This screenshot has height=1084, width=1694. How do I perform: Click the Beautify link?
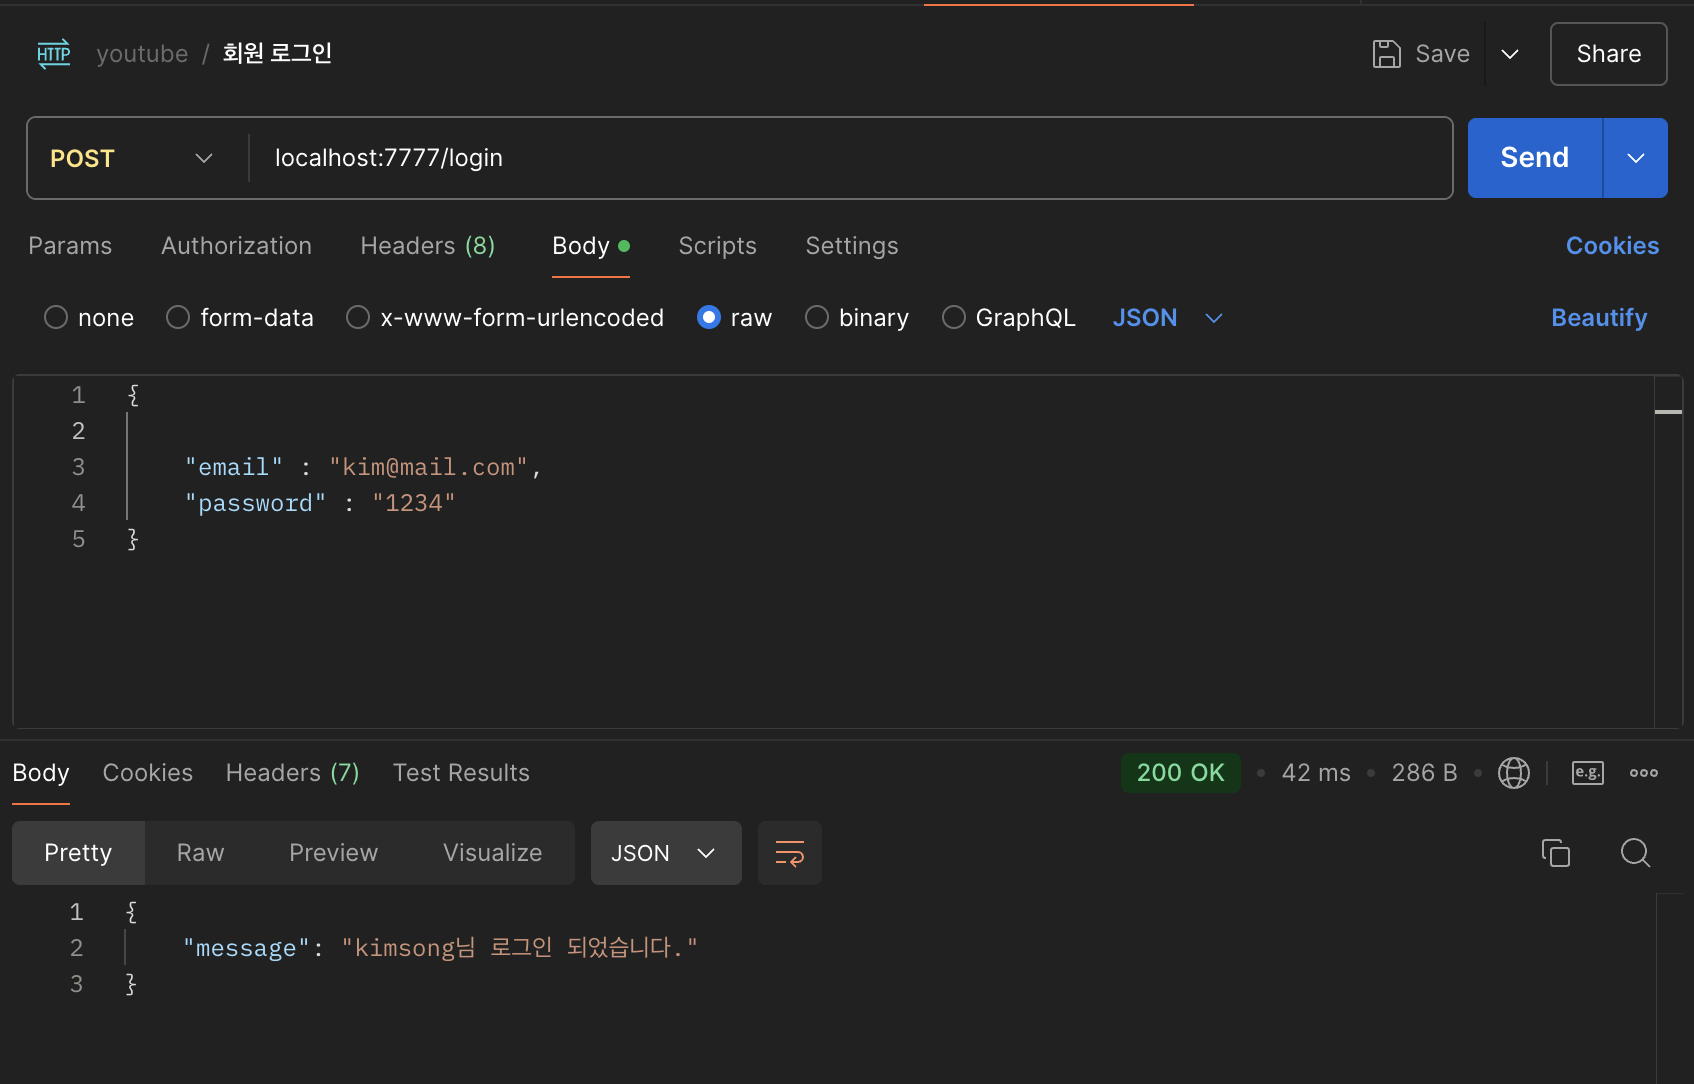click(1598, 318)
